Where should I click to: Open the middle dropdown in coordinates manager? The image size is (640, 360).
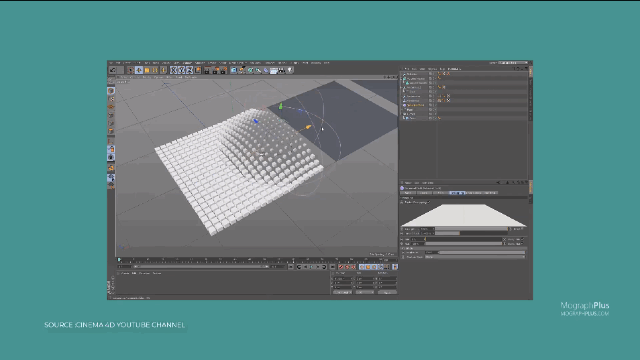point(364,292)
